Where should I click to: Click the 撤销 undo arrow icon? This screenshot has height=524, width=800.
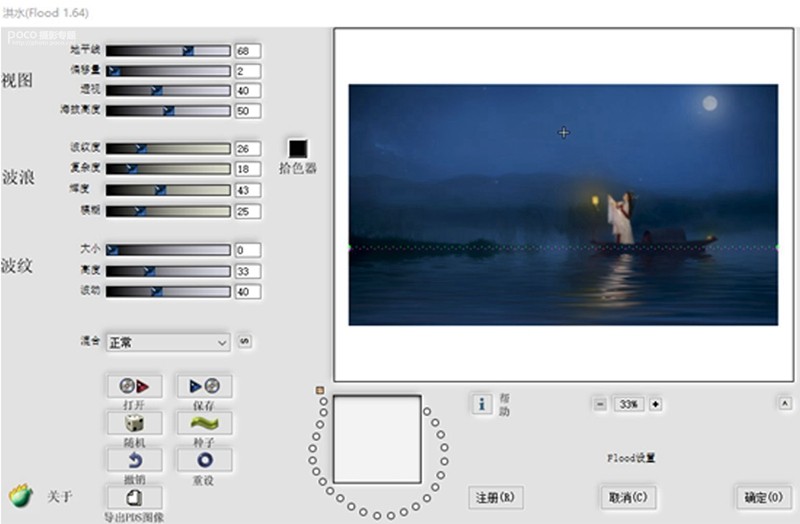point(135,460)
